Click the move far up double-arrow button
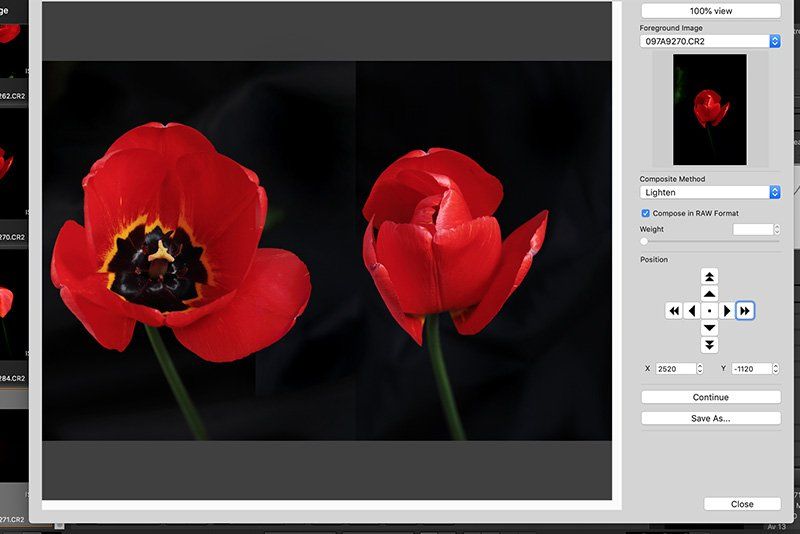The width and height of the screenshot is (800, 534). [x=709, y=276]
